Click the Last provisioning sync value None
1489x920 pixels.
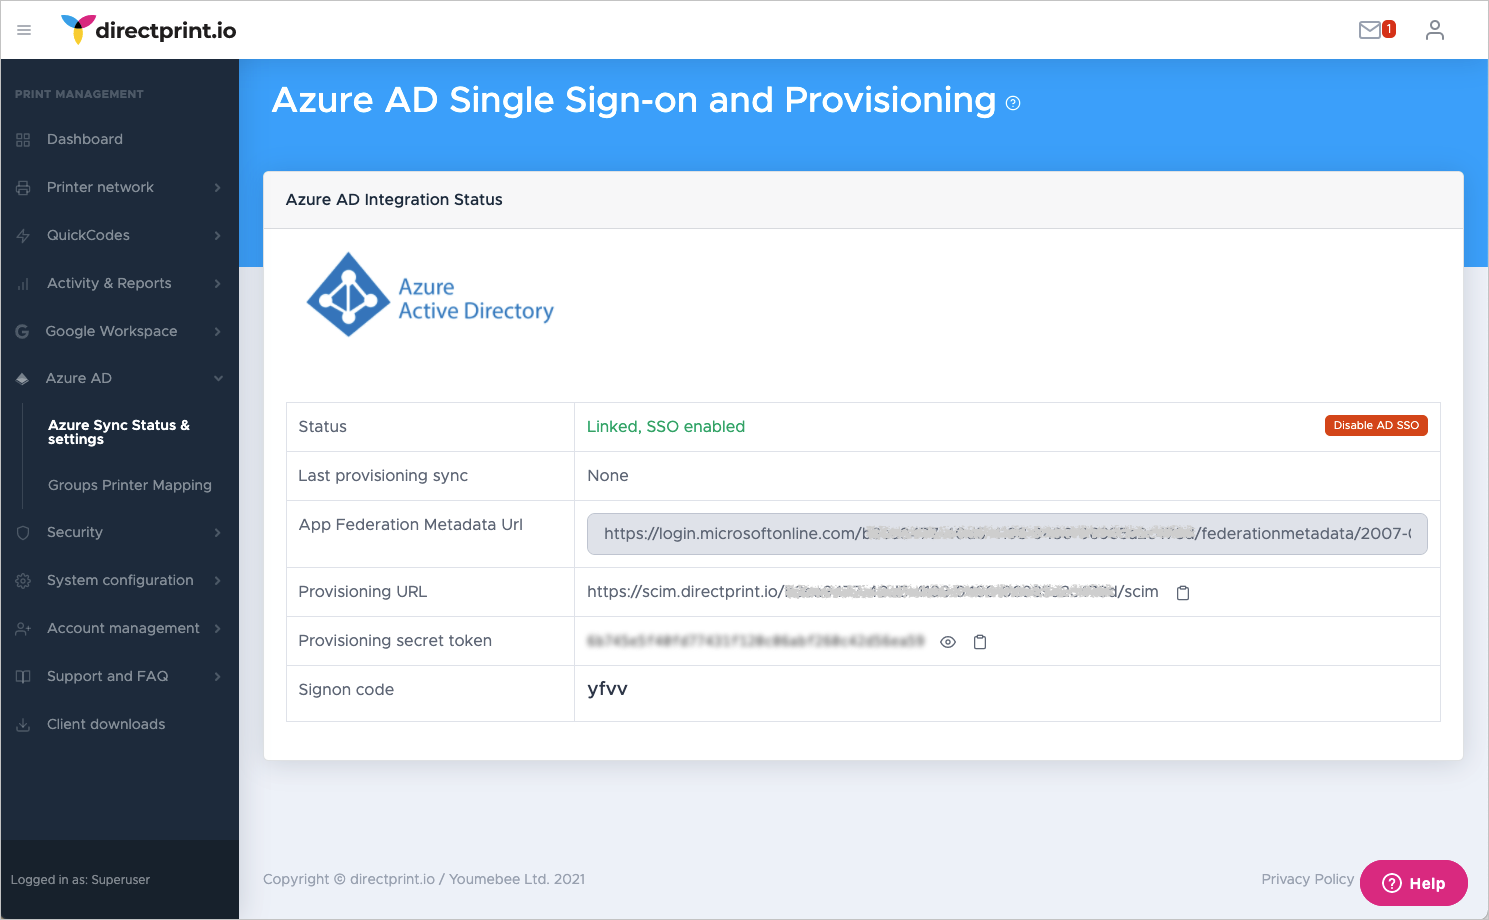coord(608,476)
